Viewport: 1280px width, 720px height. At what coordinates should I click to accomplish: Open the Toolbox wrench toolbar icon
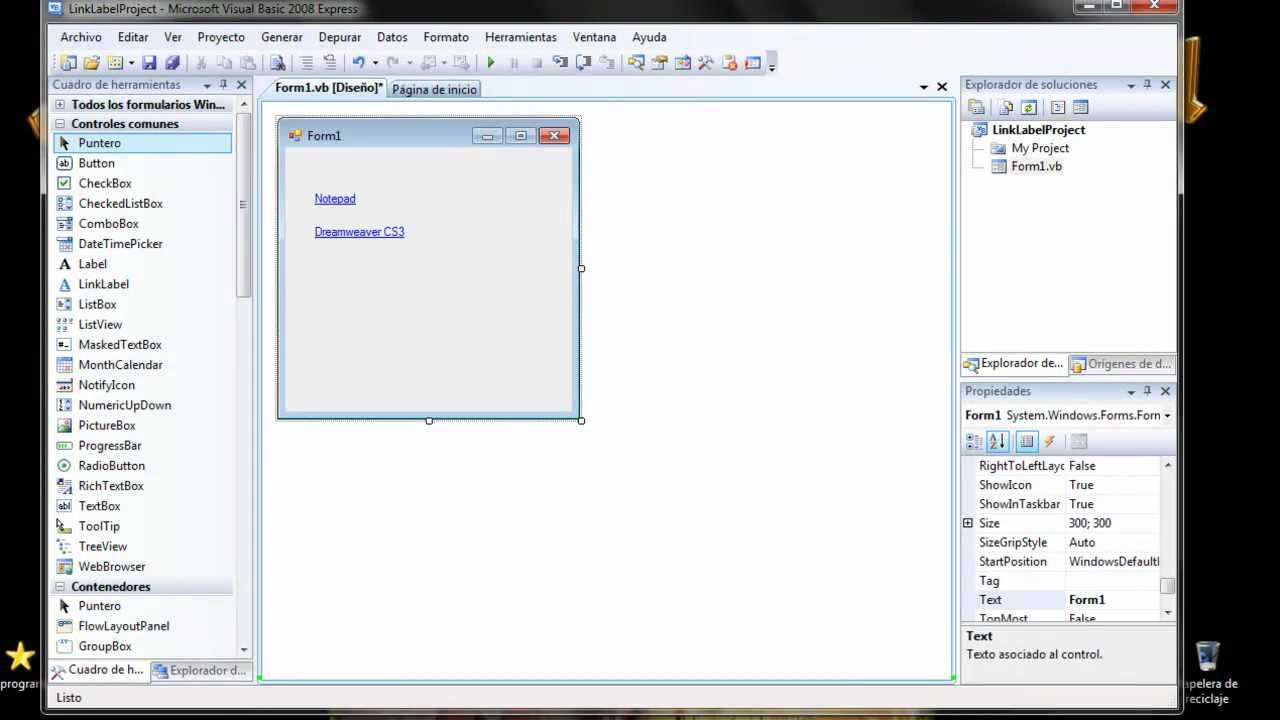(x=705, y=63)
